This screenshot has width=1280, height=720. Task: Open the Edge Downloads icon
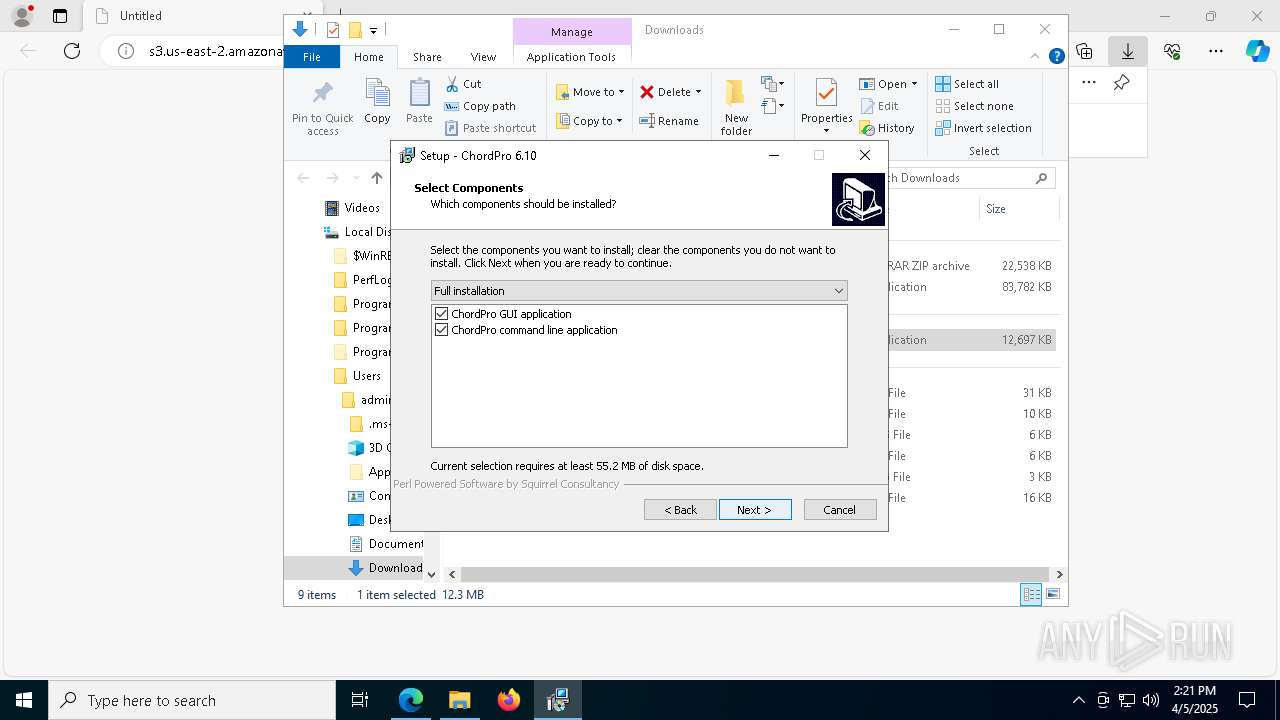(x=1128, y=51)
